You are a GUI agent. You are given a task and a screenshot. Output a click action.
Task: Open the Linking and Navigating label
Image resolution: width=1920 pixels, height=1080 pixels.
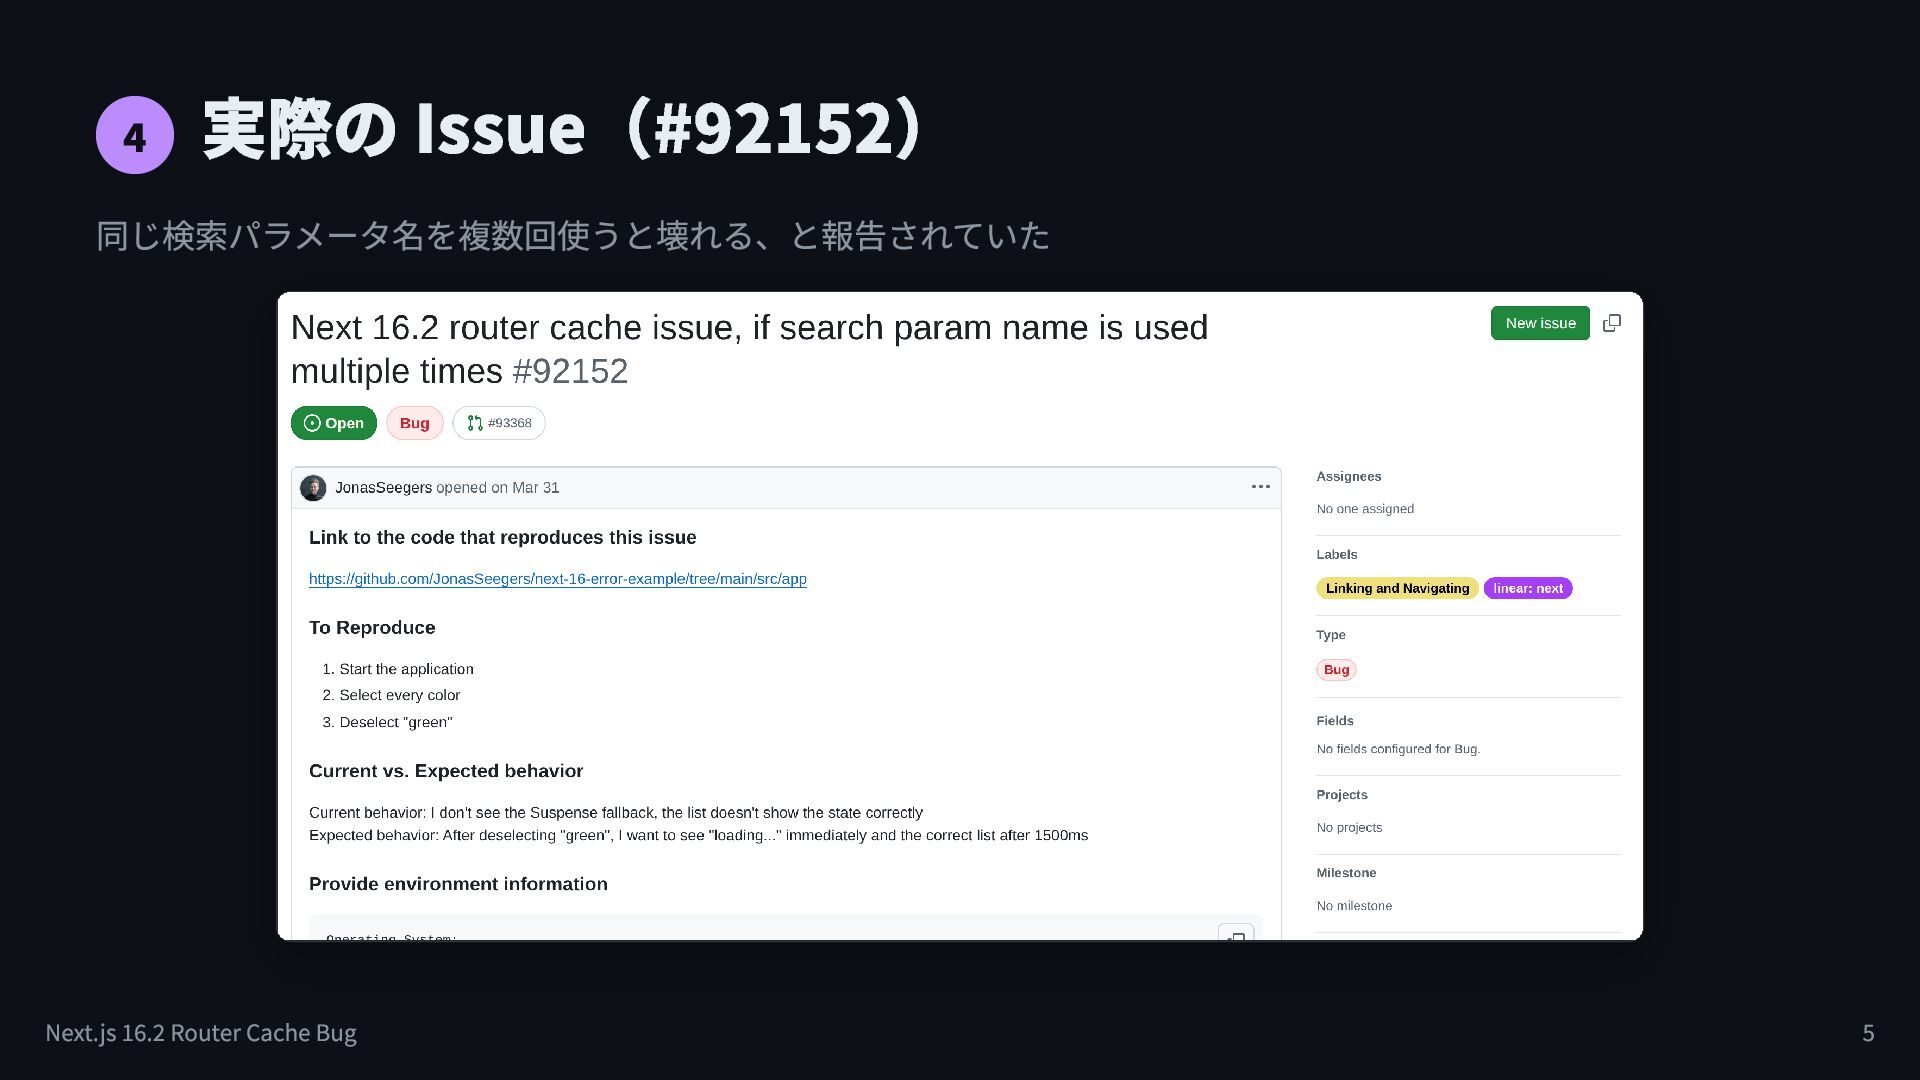(1397, 588)
